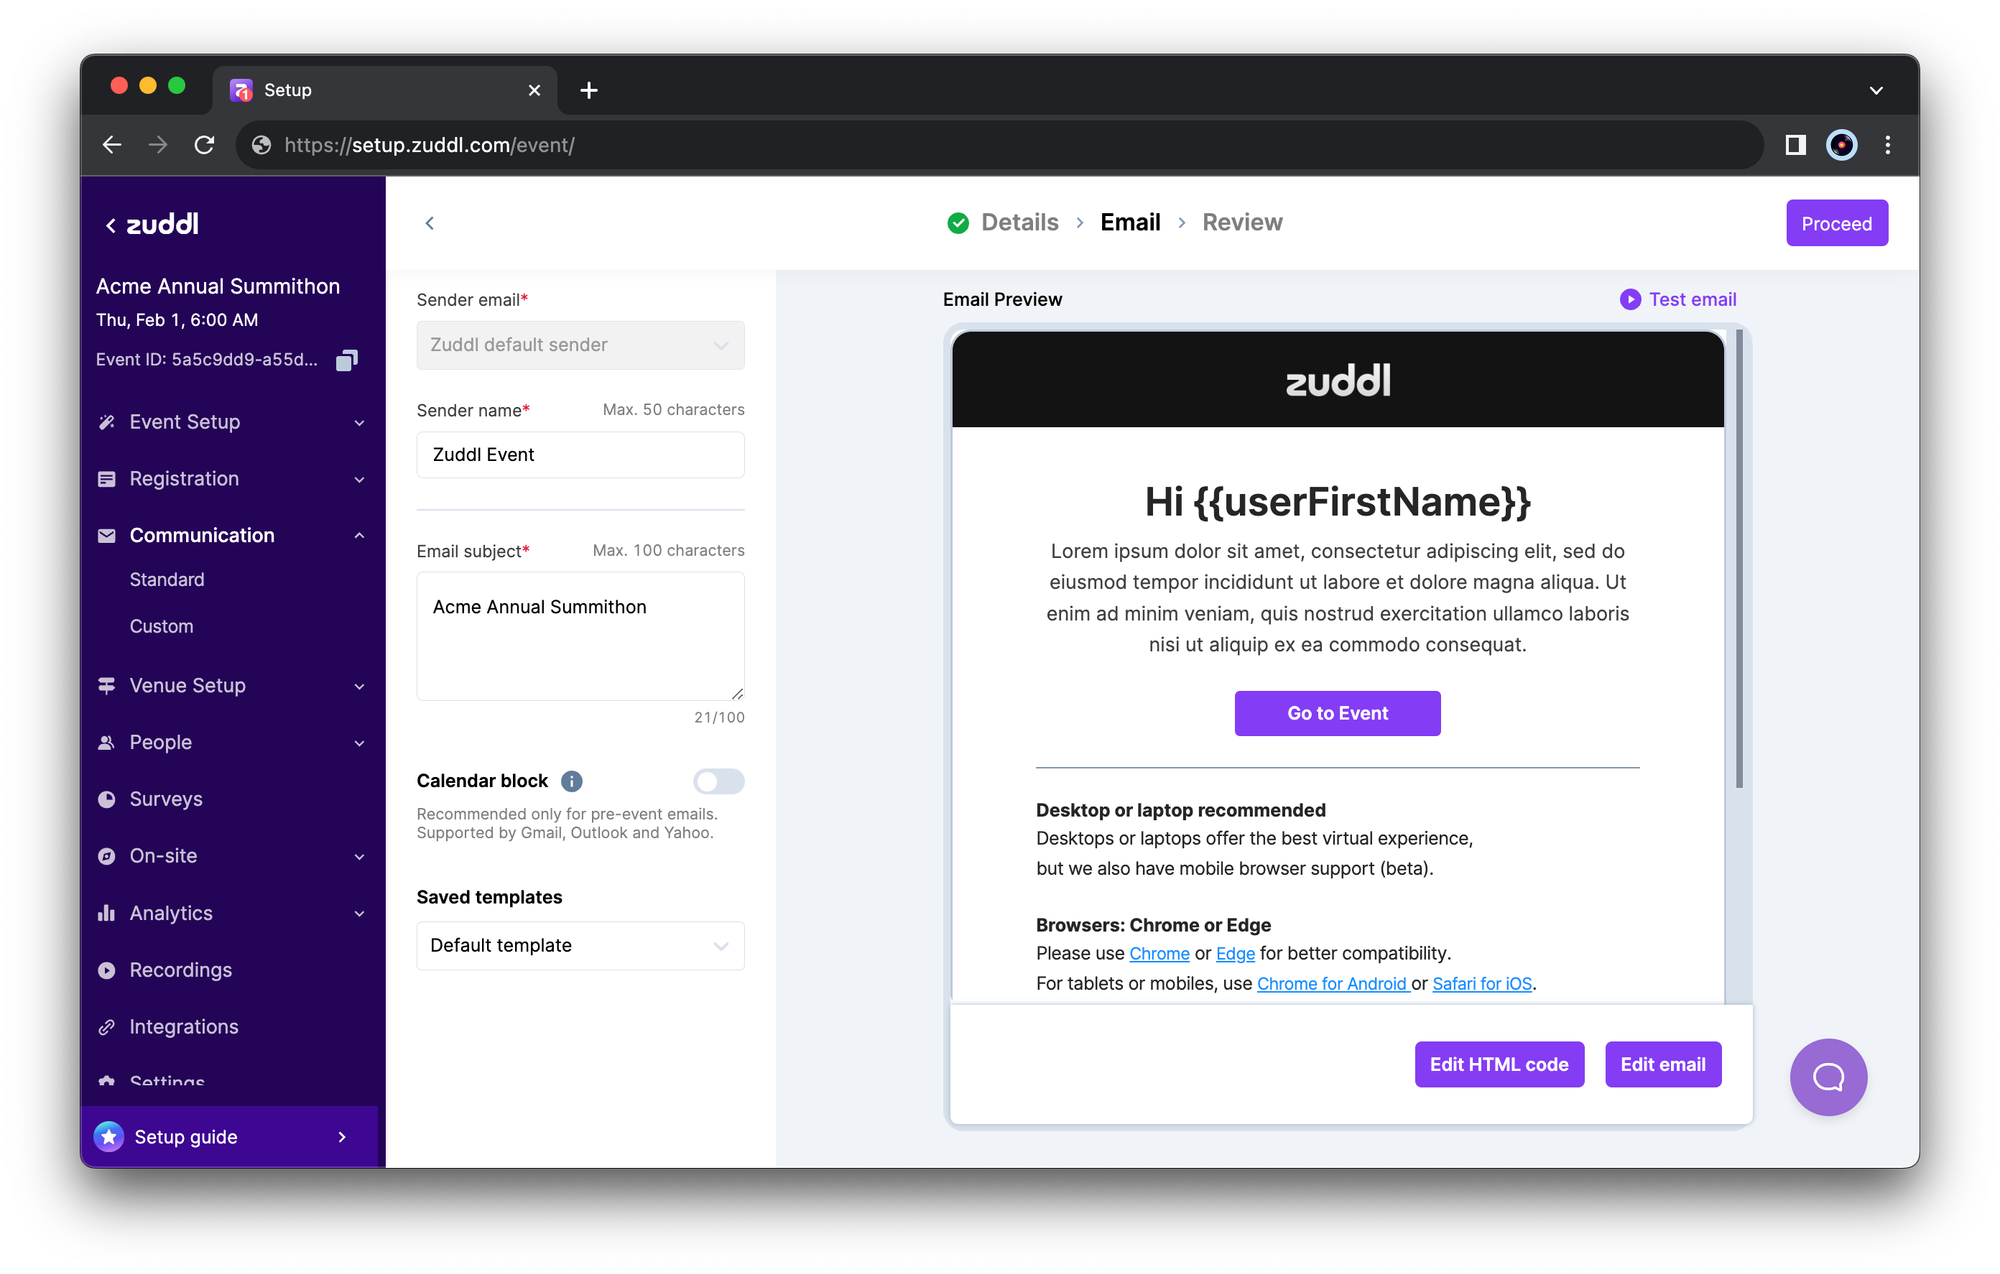Image resolution: width=2000 pixels, height=1274 pixels.
Task: Click the back chevron beside Details step
Action: 430,223
